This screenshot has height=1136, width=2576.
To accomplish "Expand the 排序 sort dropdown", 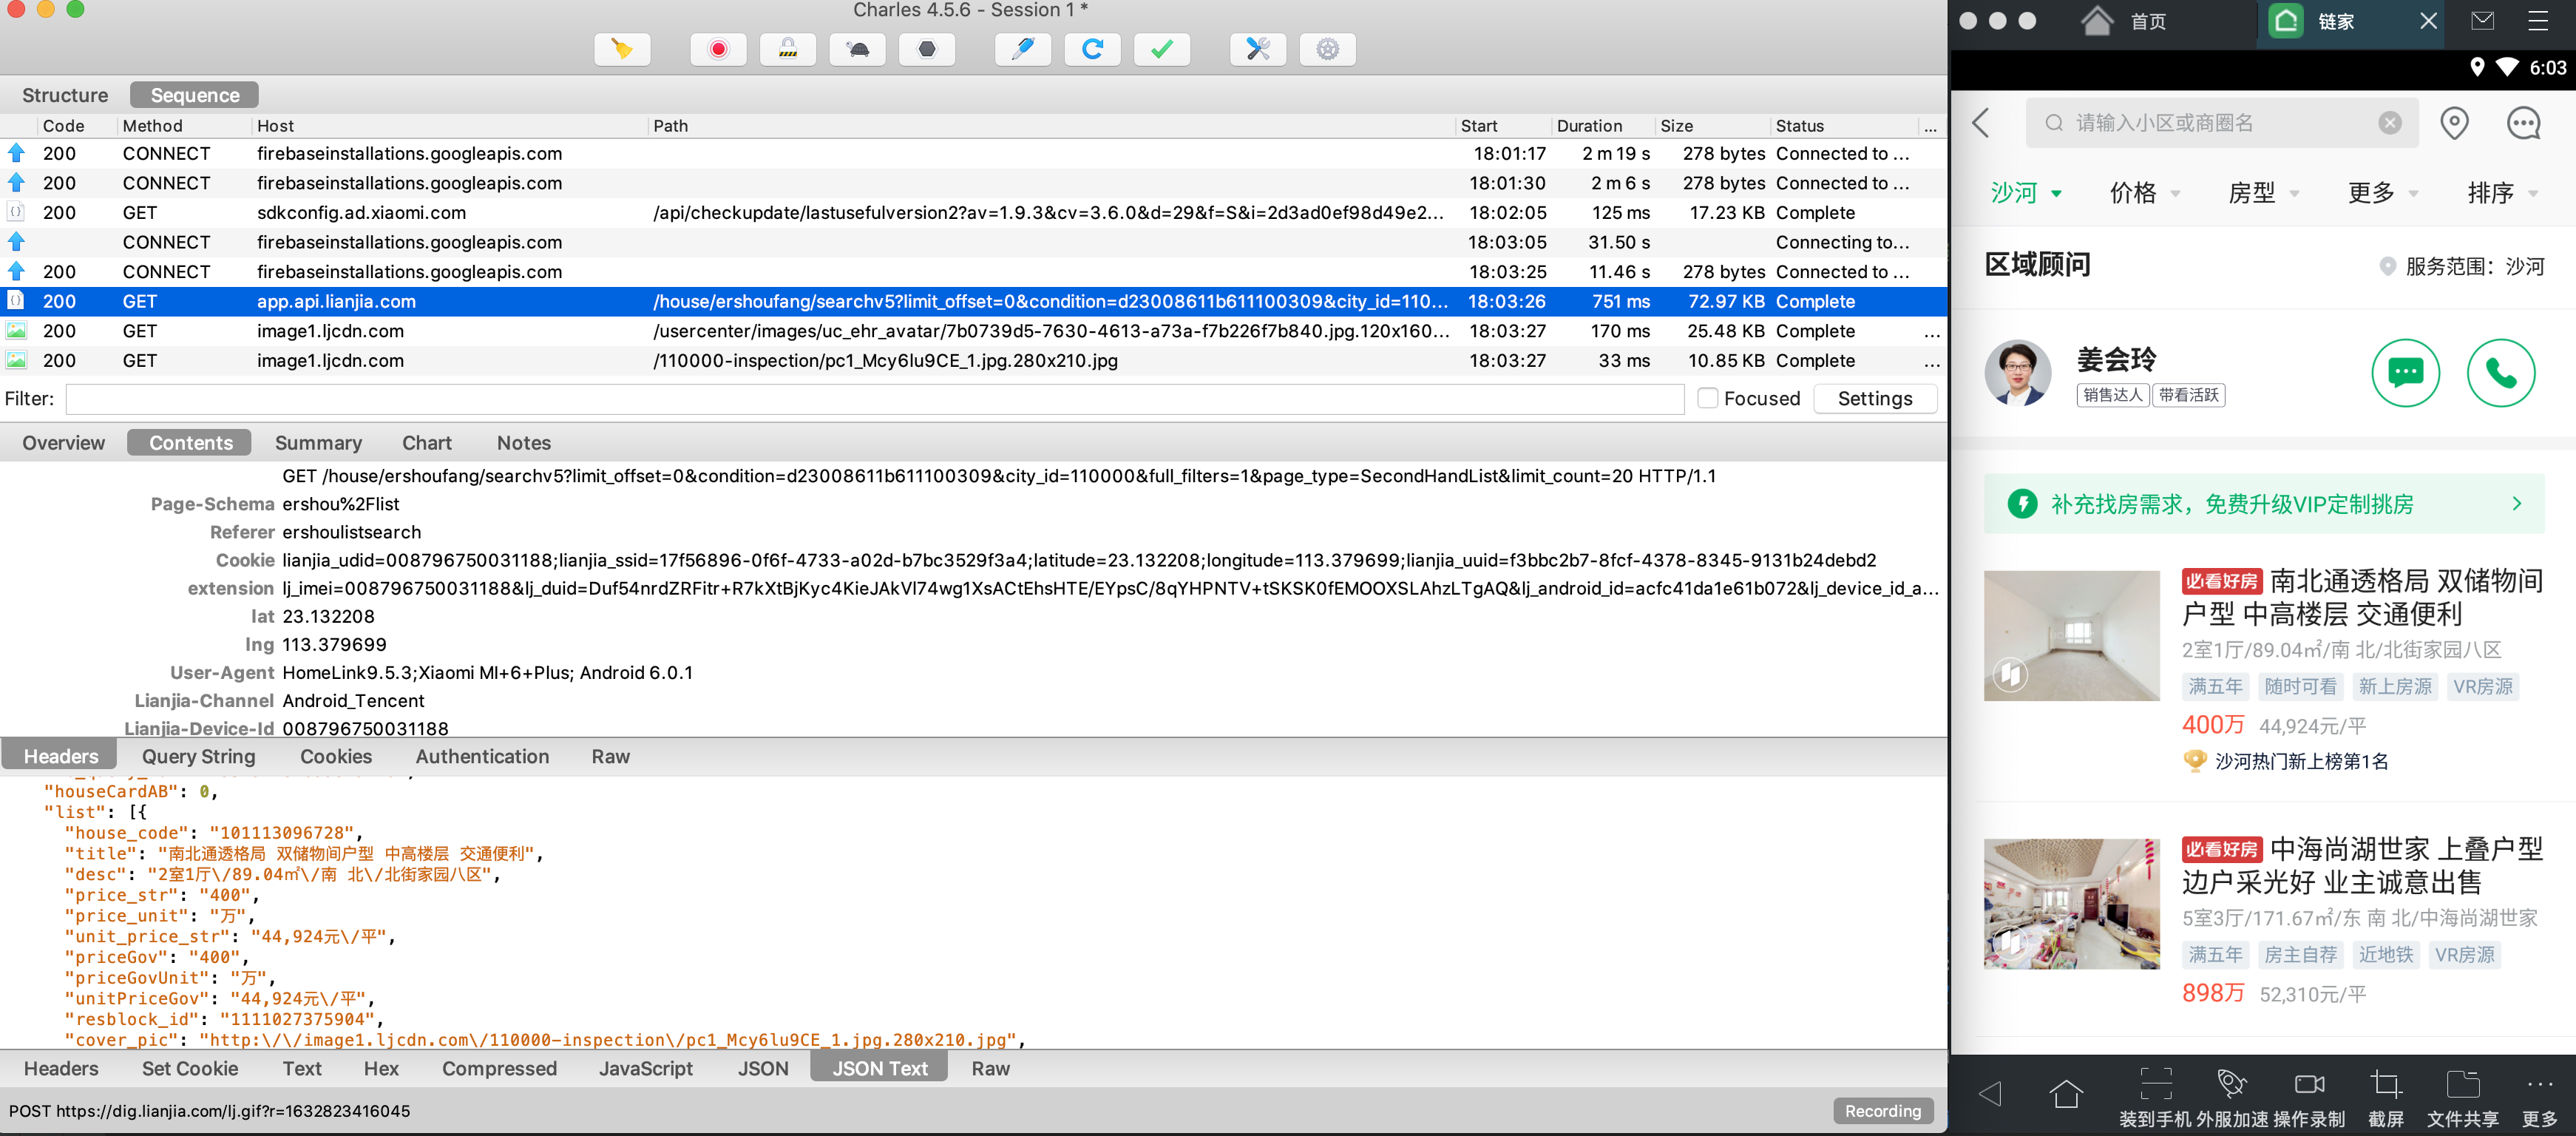I will (2501, 192).
